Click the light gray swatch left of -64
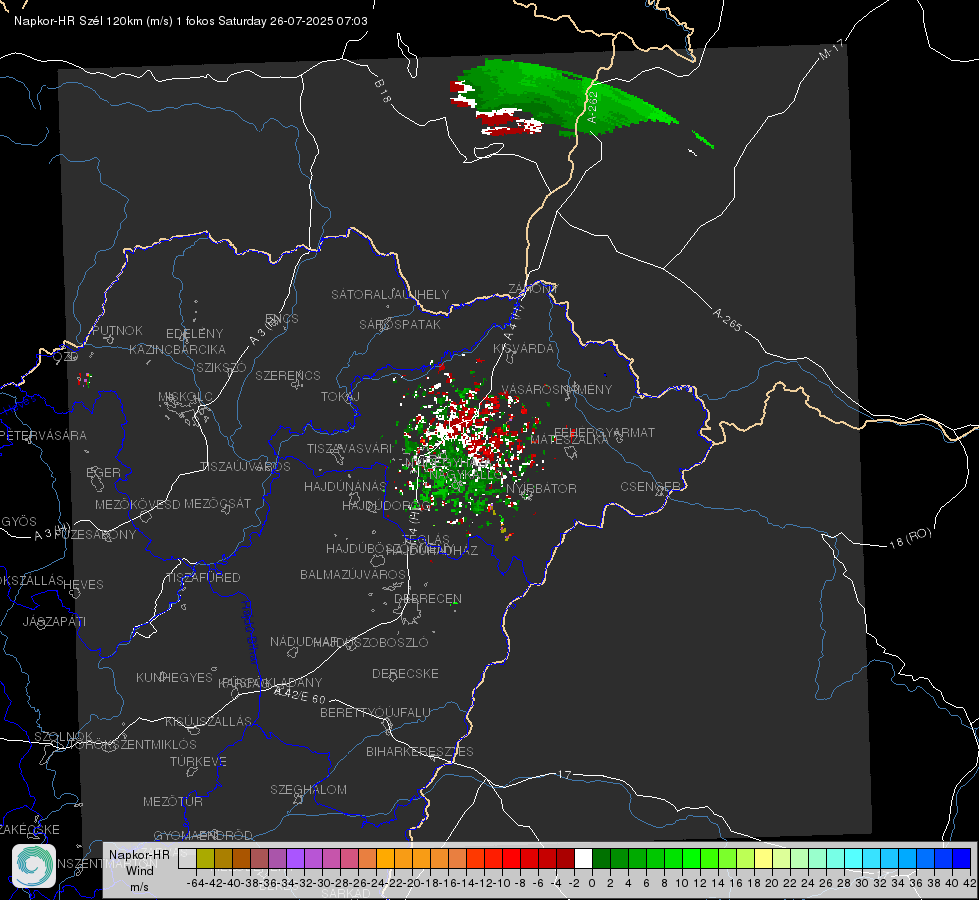Screen dimensions: 979x900 187,859
